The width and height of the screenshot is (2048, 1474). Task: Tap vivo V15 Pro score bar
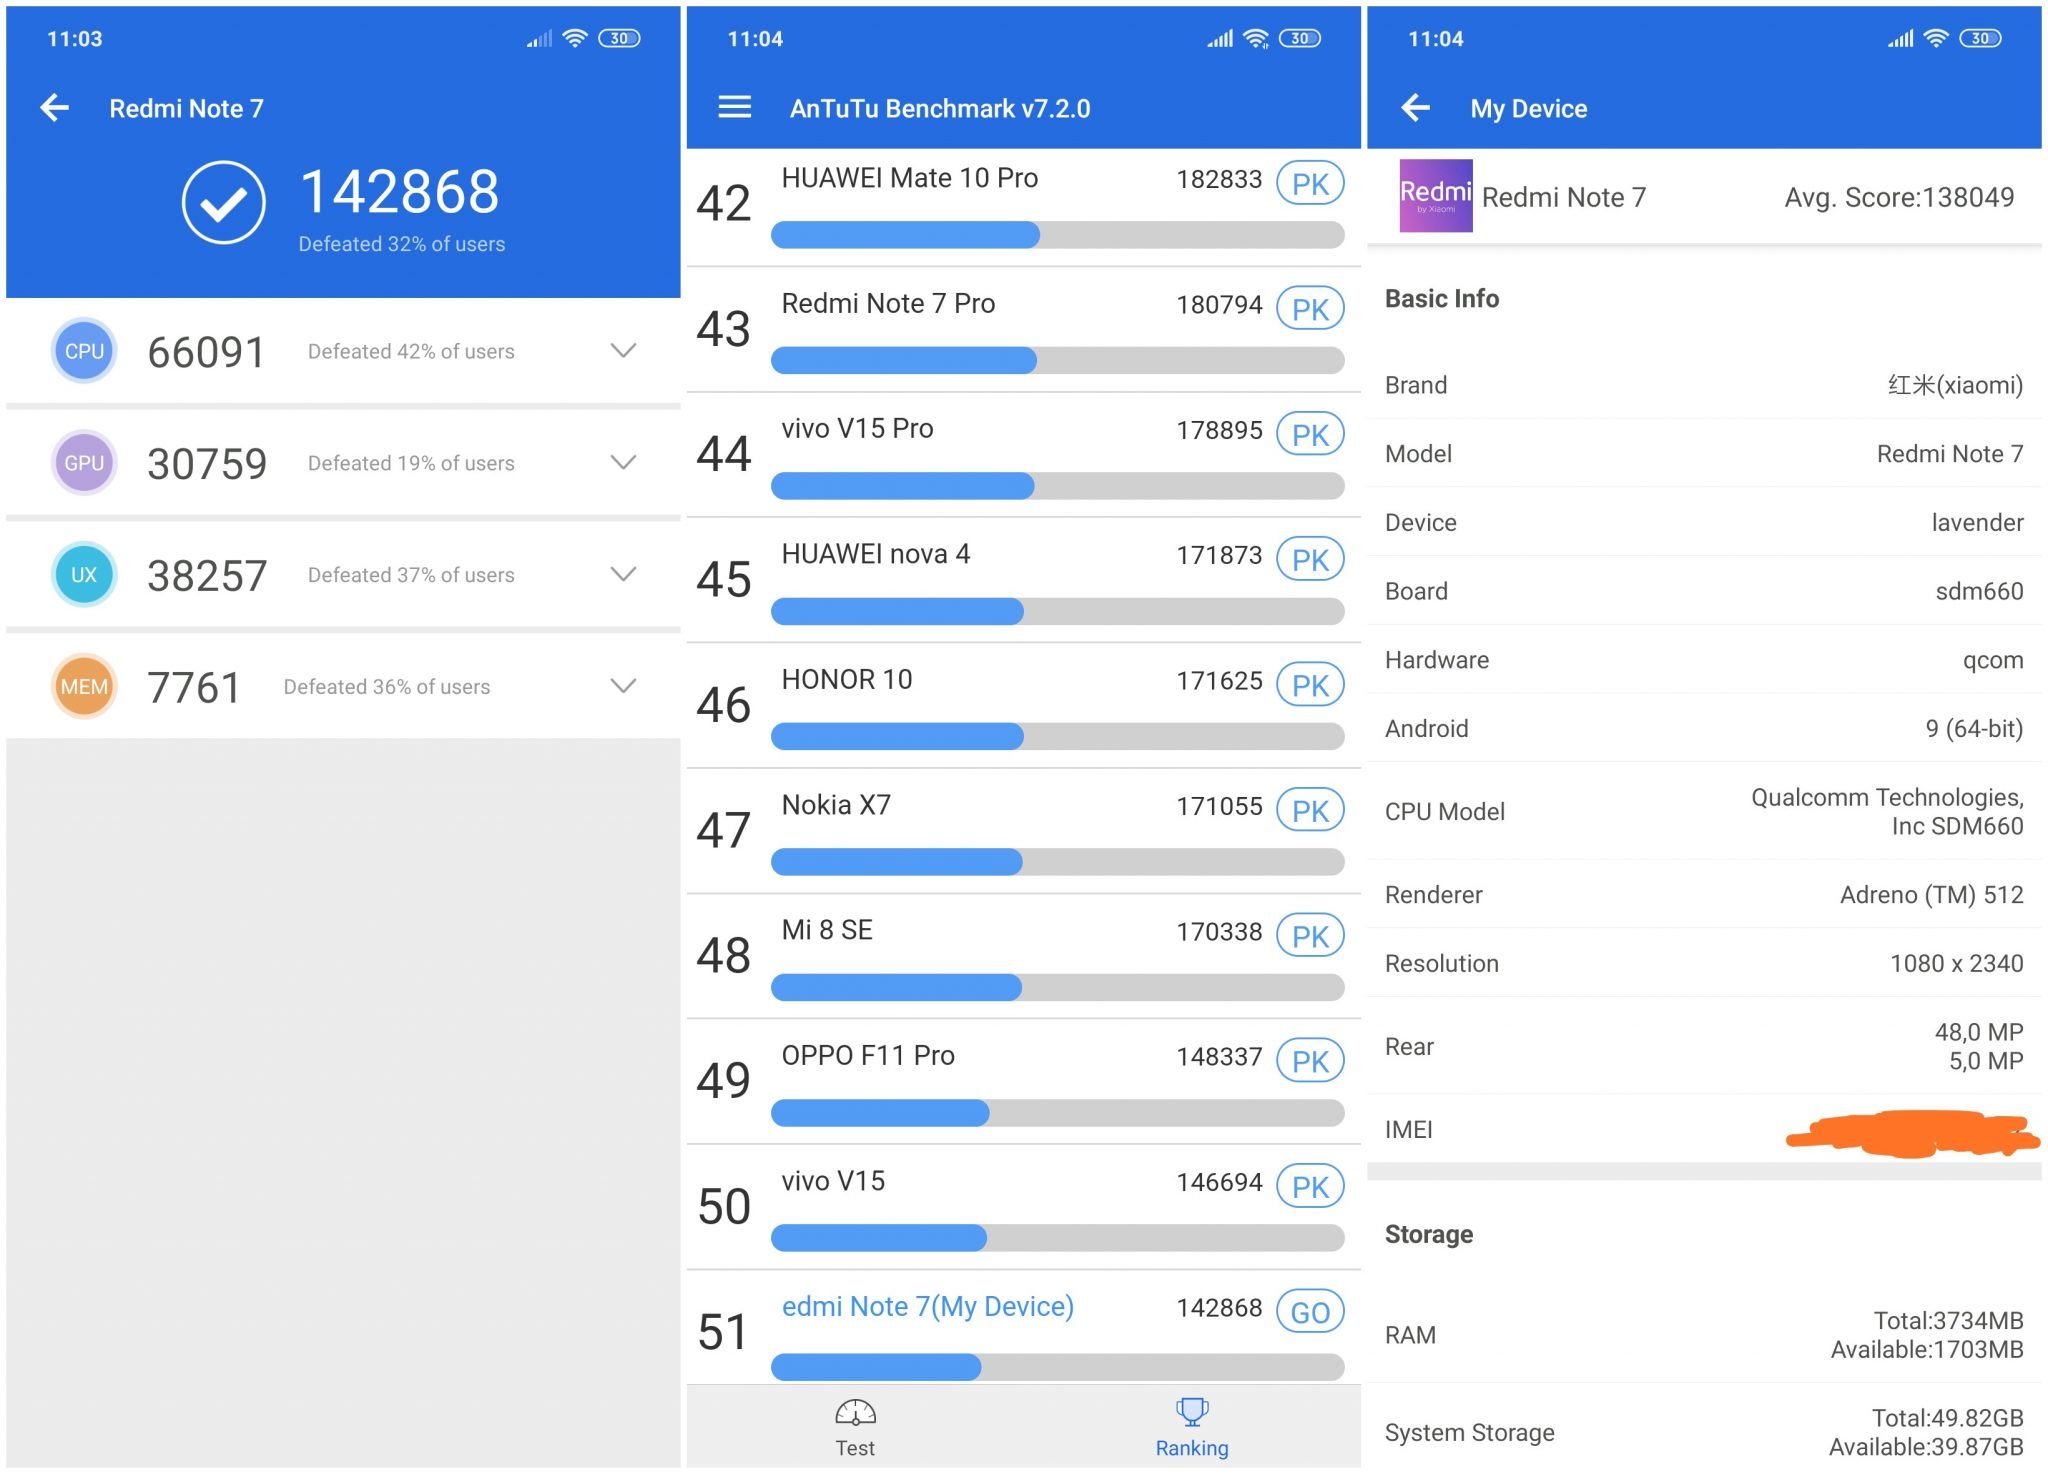pyautogui.click(x=1057, y=486)
